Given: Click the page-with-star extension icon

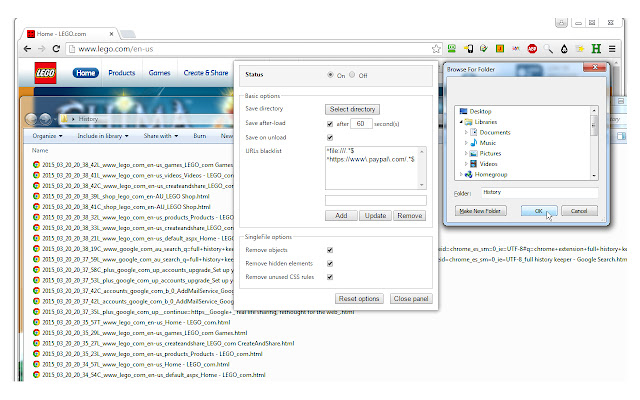Looking at the screenshot, I should pos(580,49).
